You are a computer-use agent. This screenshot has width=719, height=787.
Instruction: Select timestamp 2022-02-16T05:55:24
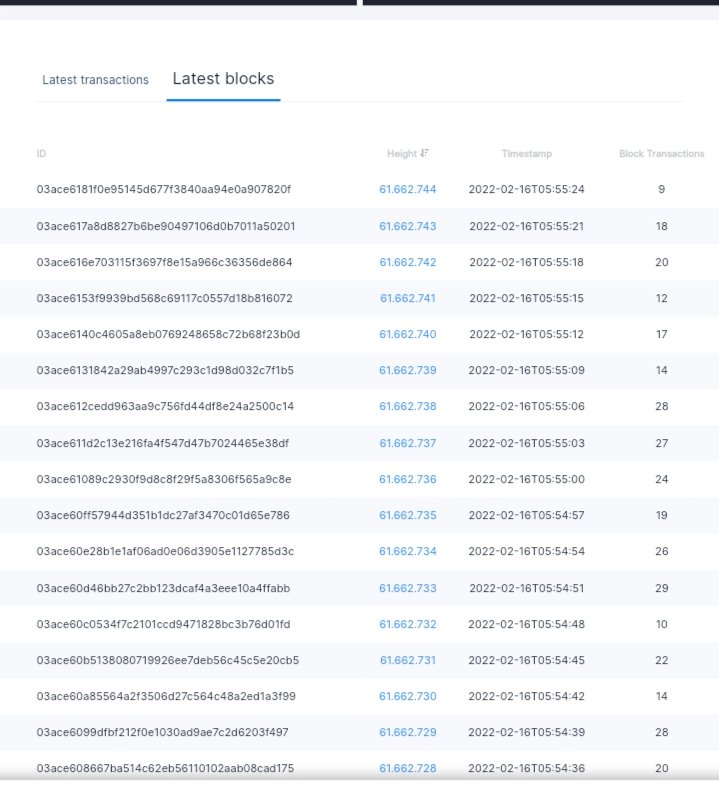coord(526,189)
